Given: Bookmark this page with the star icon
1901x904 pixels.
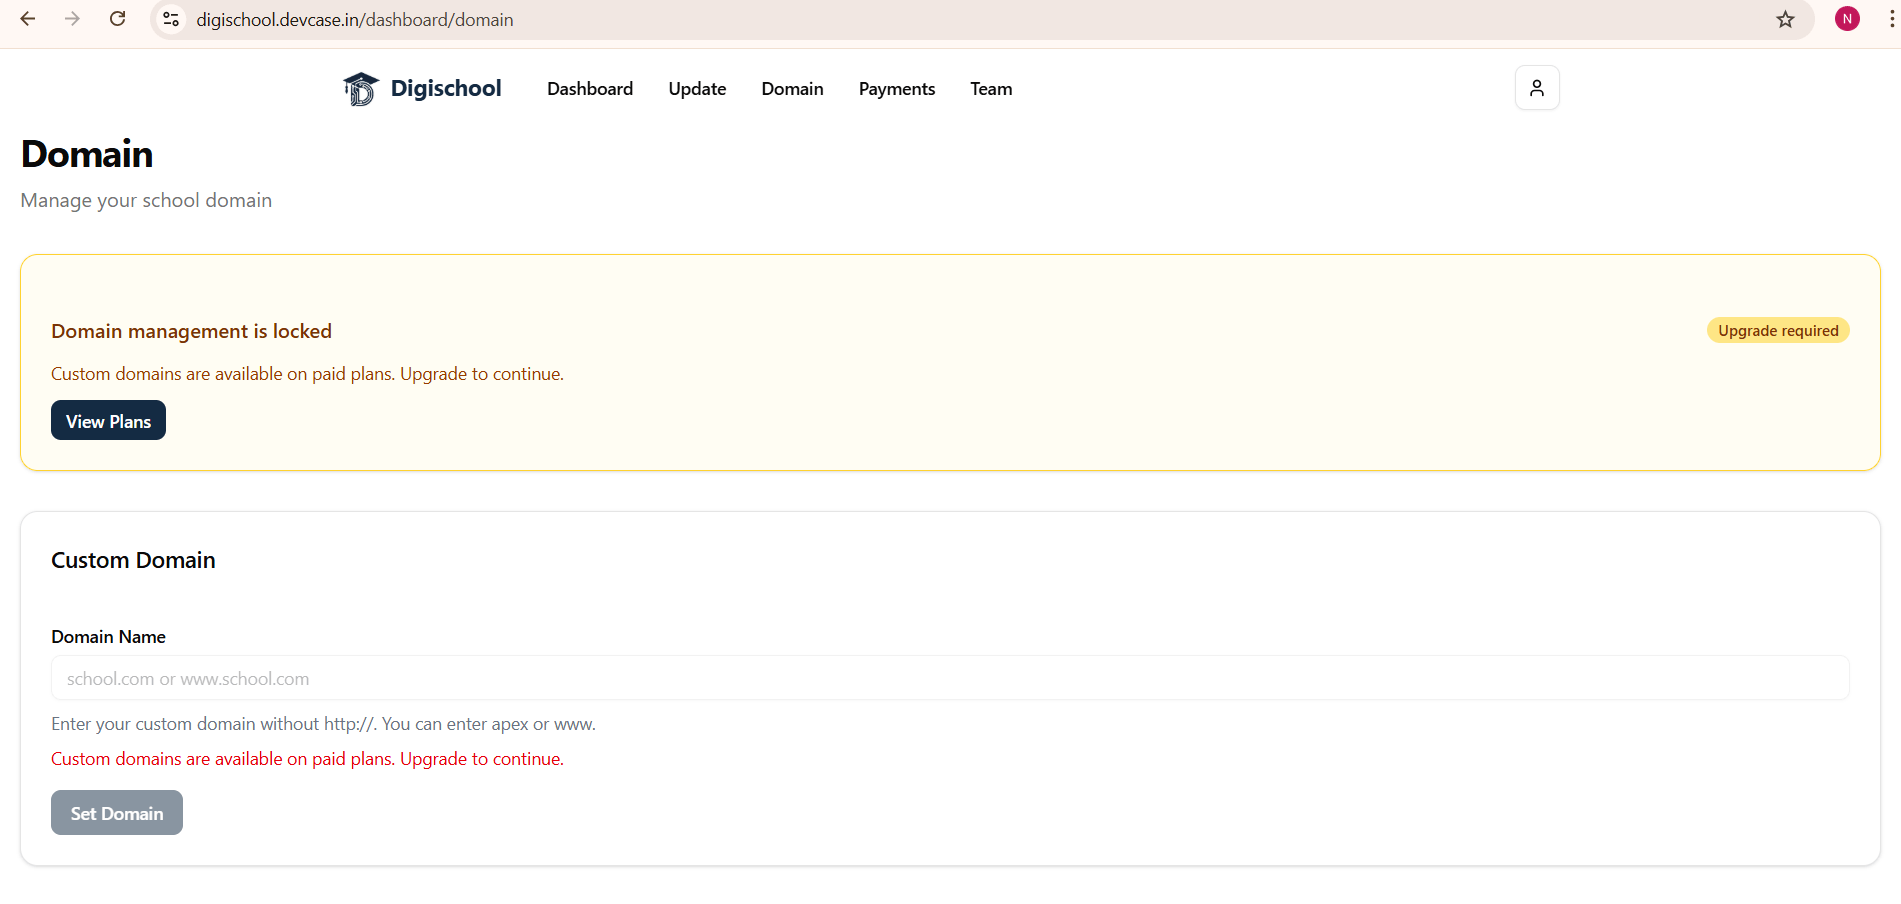Looking at the screenshot, I should point(1785,19).
